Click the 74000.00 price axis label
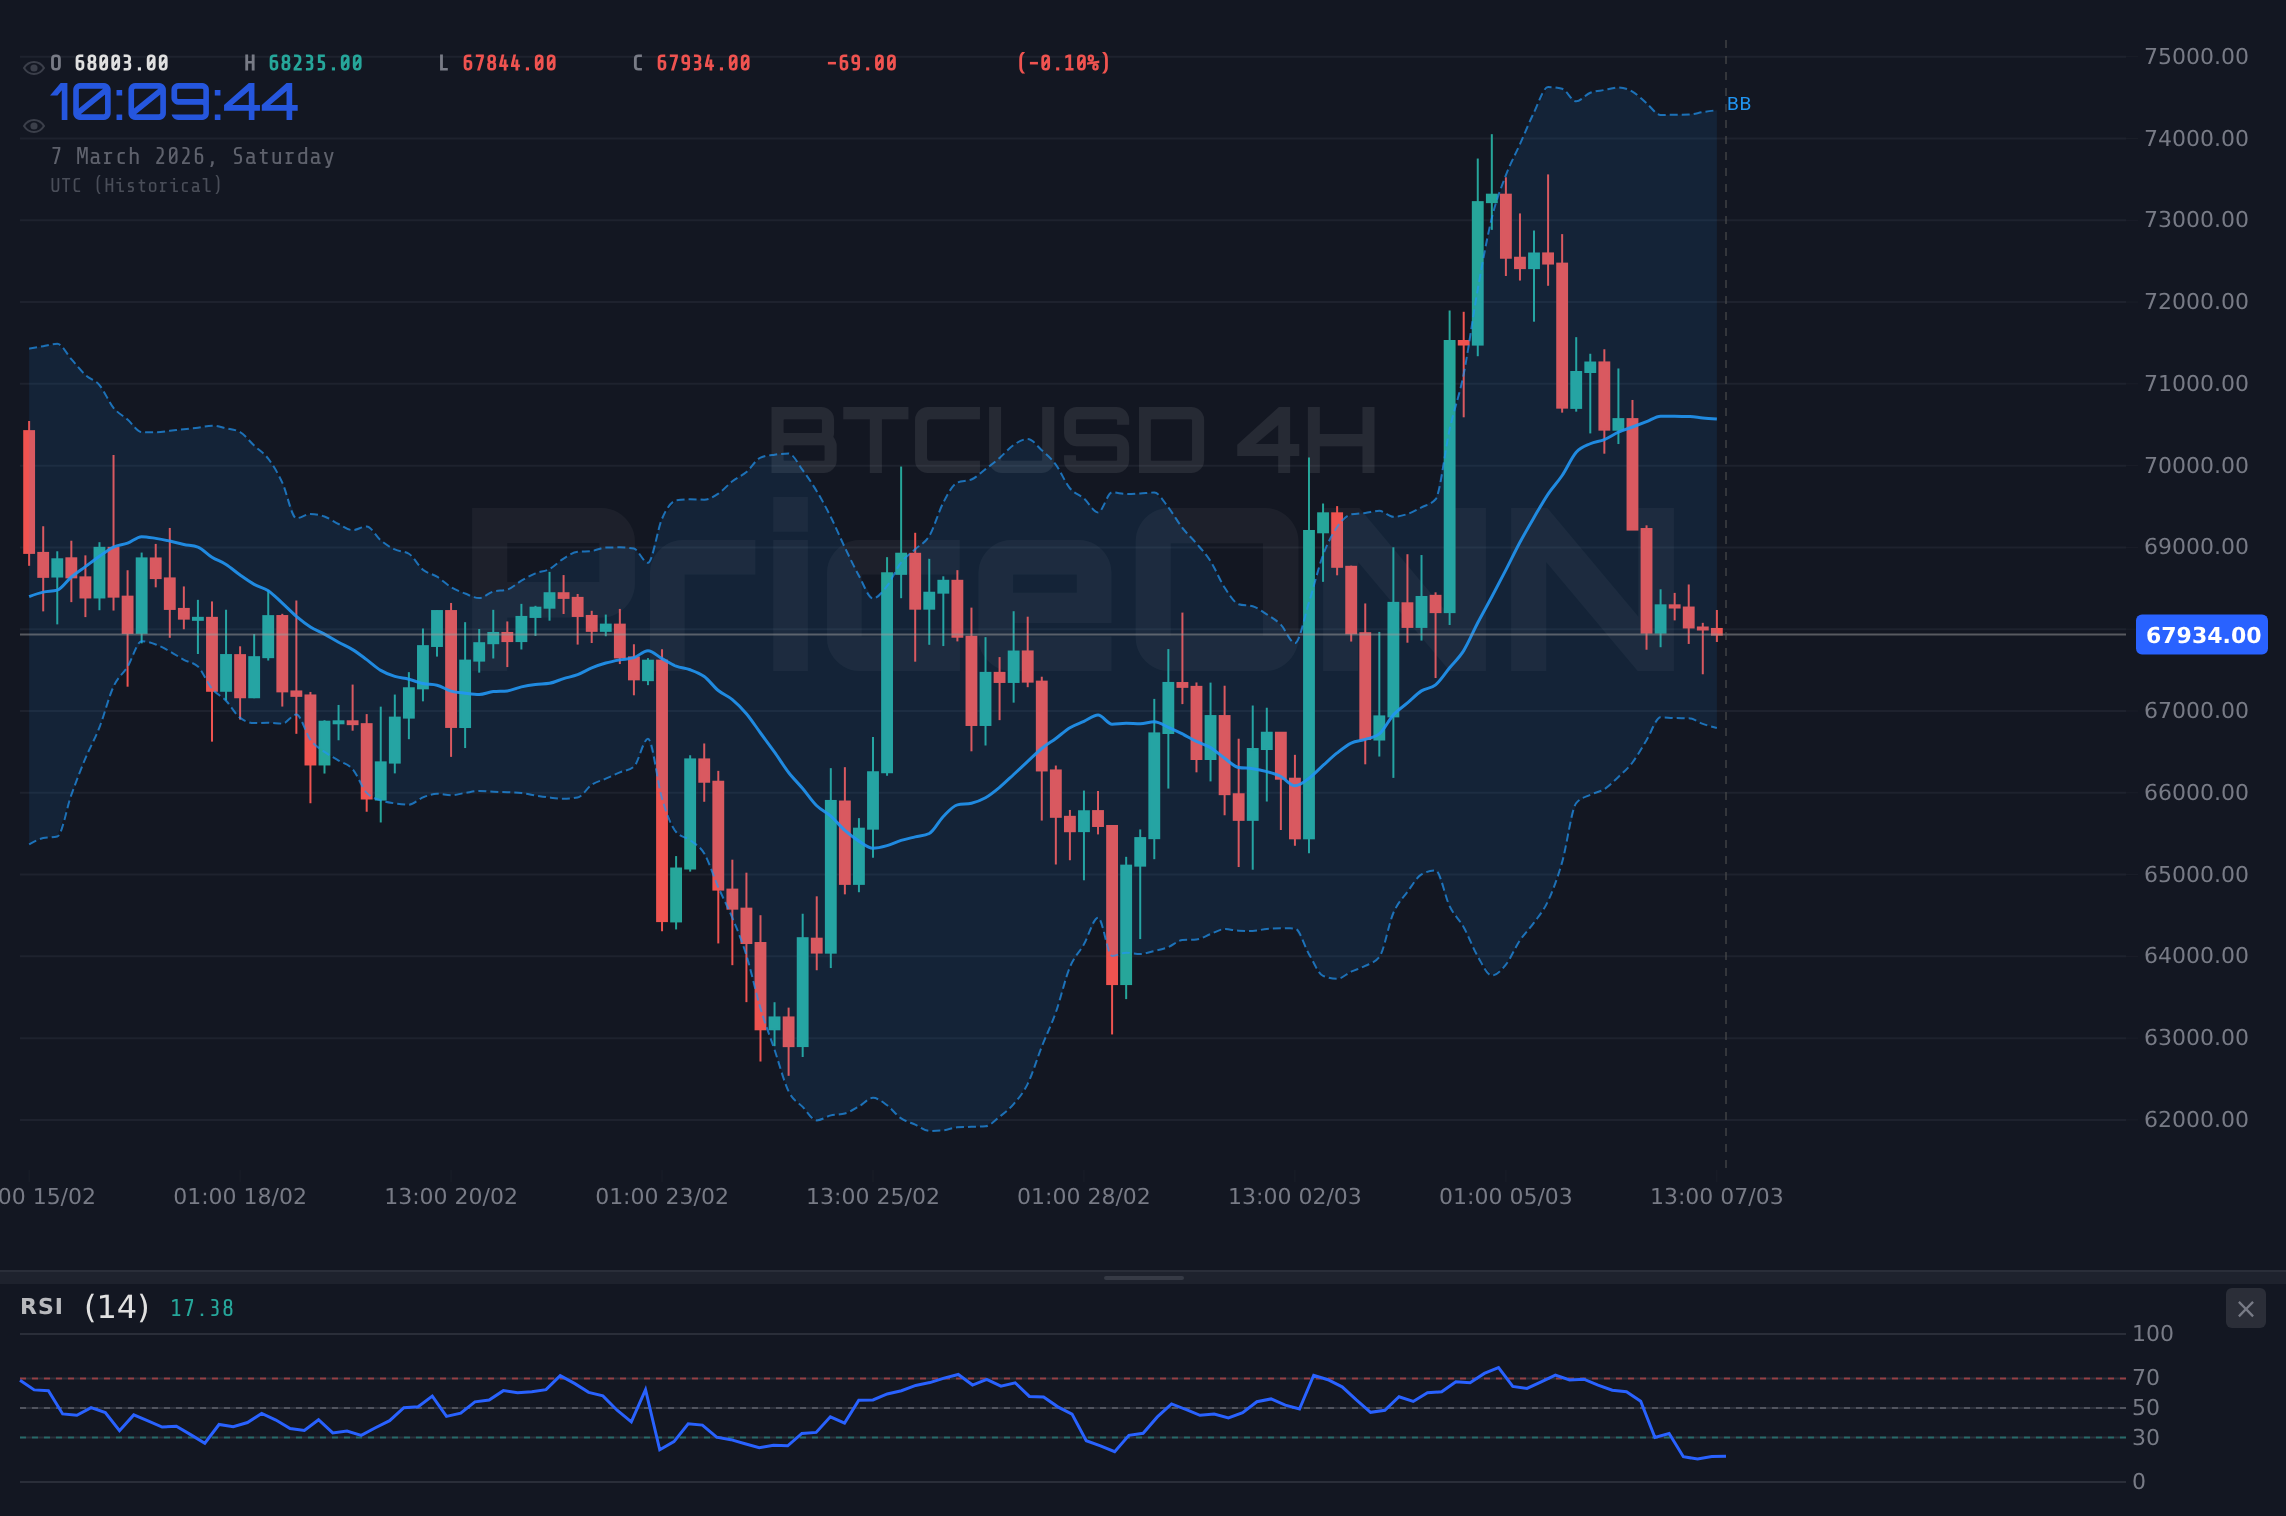The height and width of the screenshot is (1516, 2286). (x=2196, y=138)
